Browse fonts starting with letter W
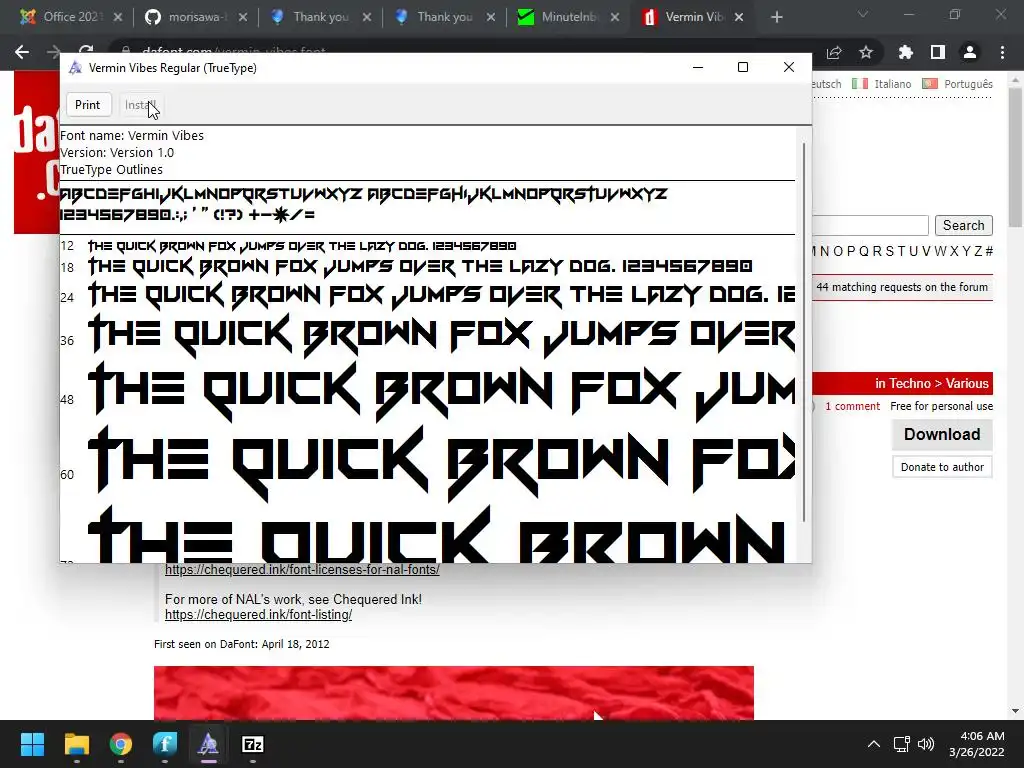 click(x=940, y=251)
